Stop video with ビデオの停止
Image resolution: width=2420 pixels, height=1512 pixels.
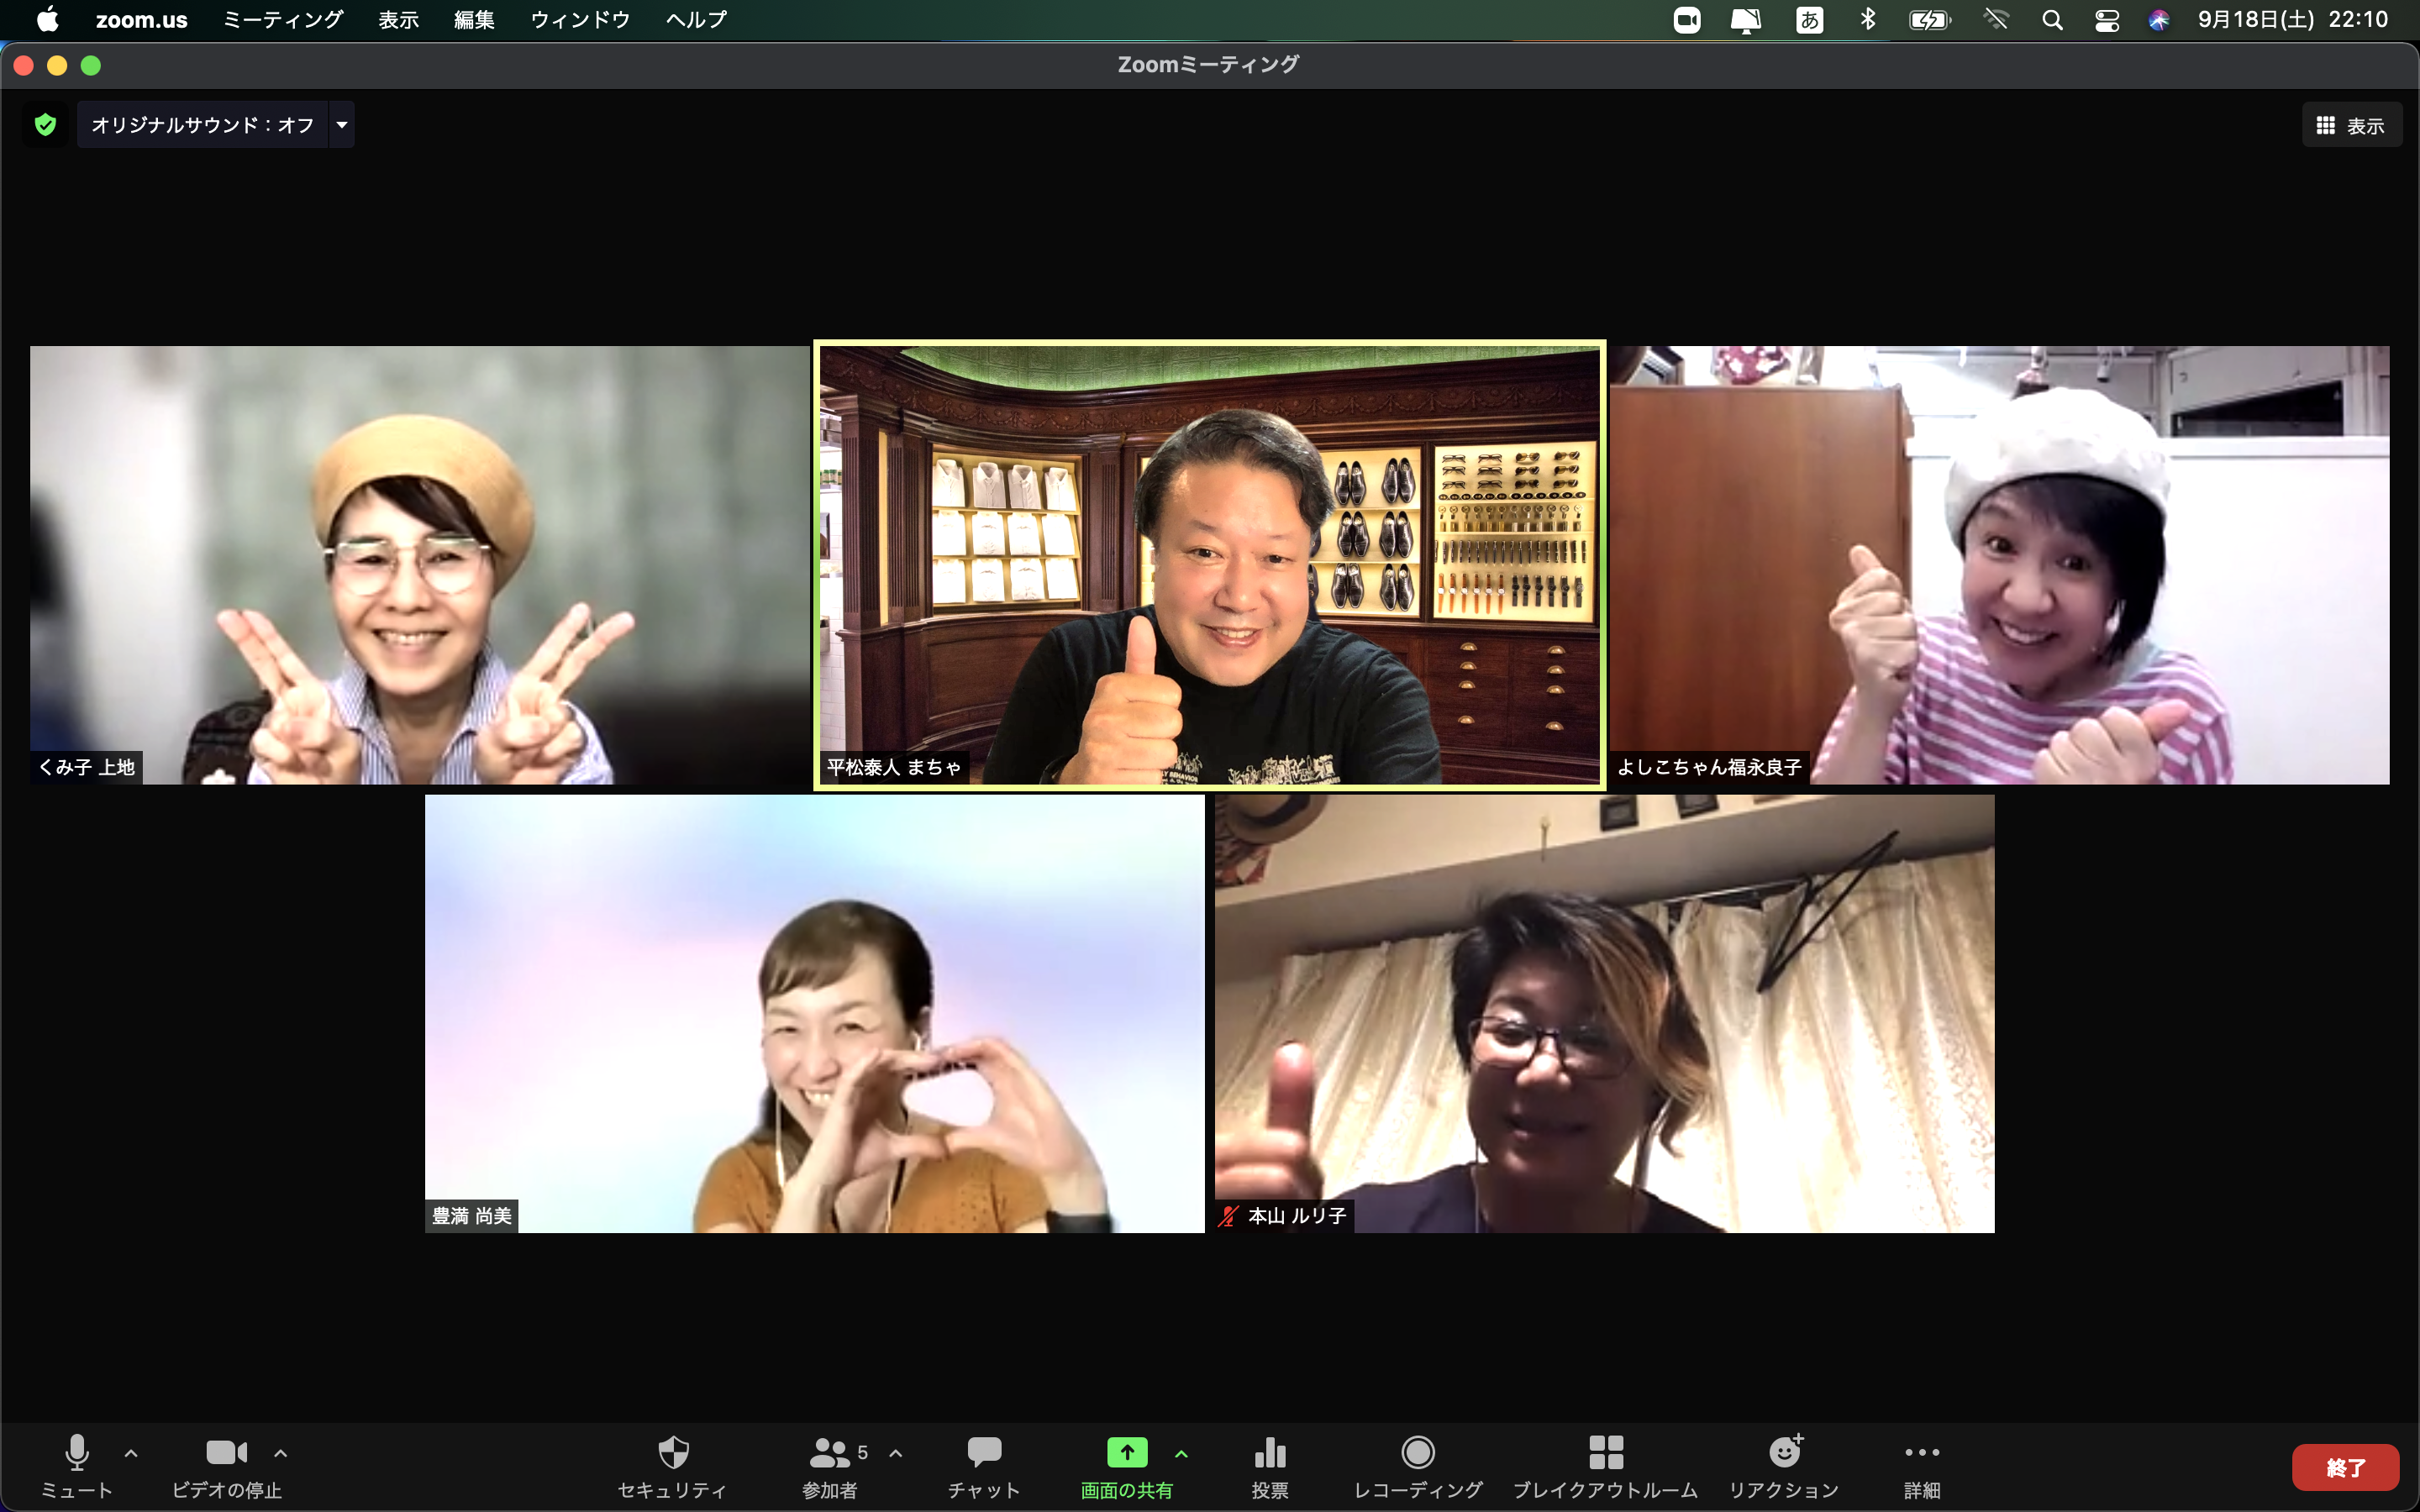tap(226, 1452)
